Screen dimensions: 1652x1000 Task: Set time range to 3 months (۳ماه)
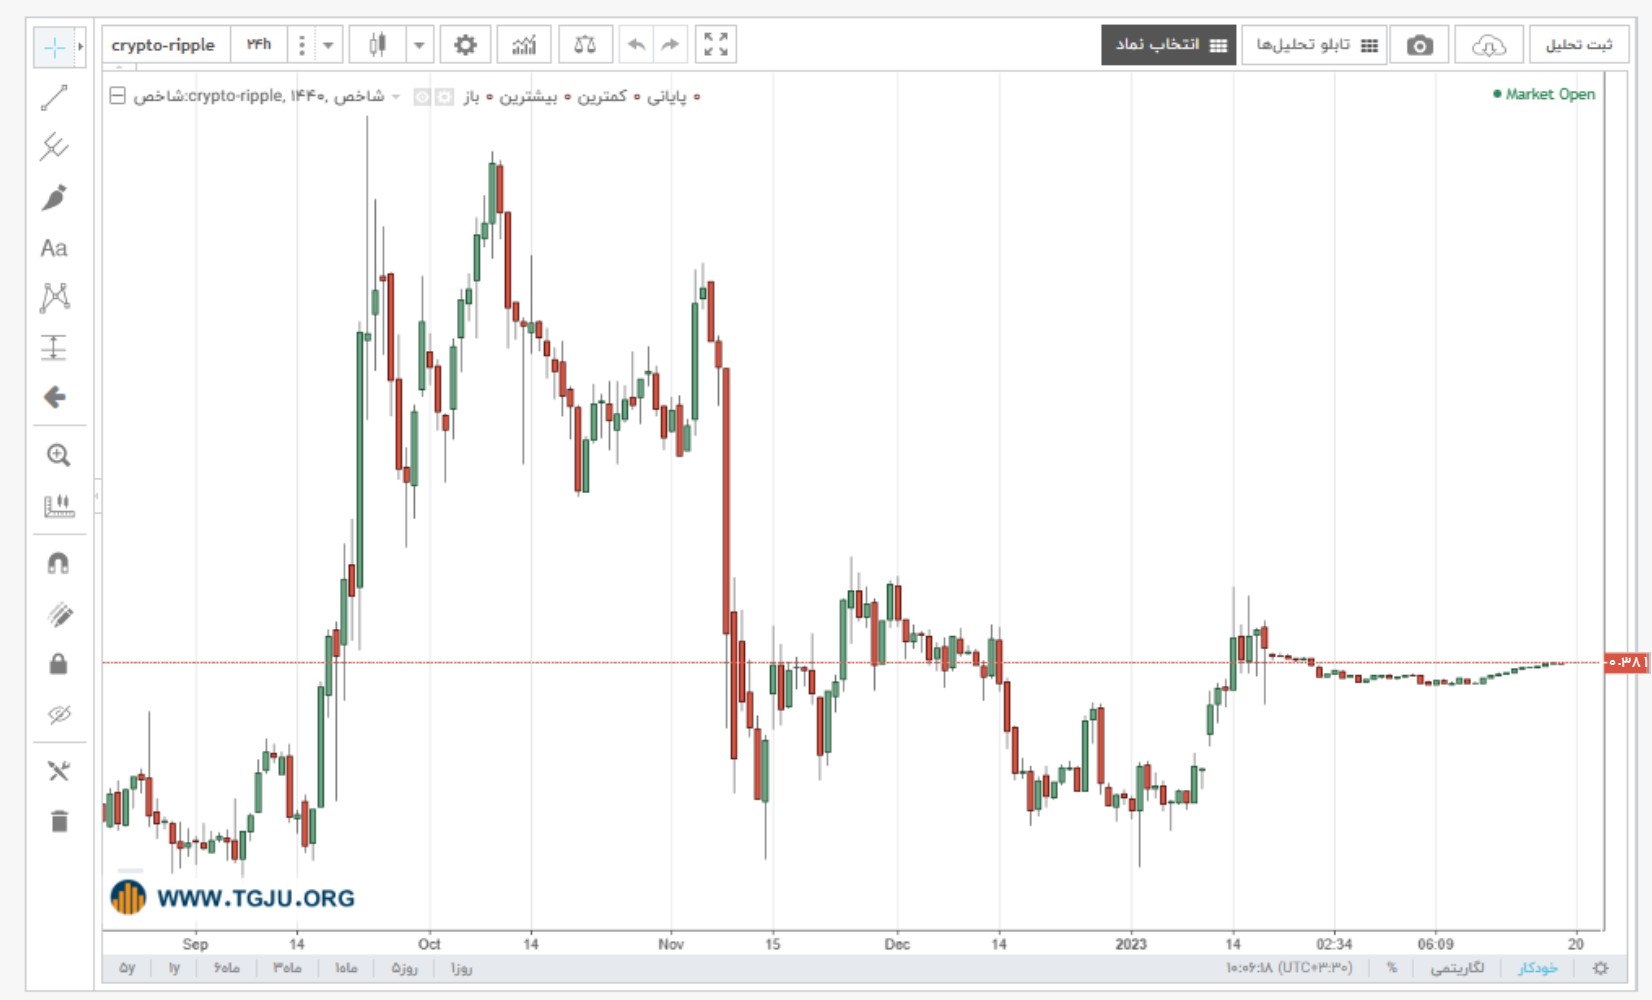[x=287, y=968]
